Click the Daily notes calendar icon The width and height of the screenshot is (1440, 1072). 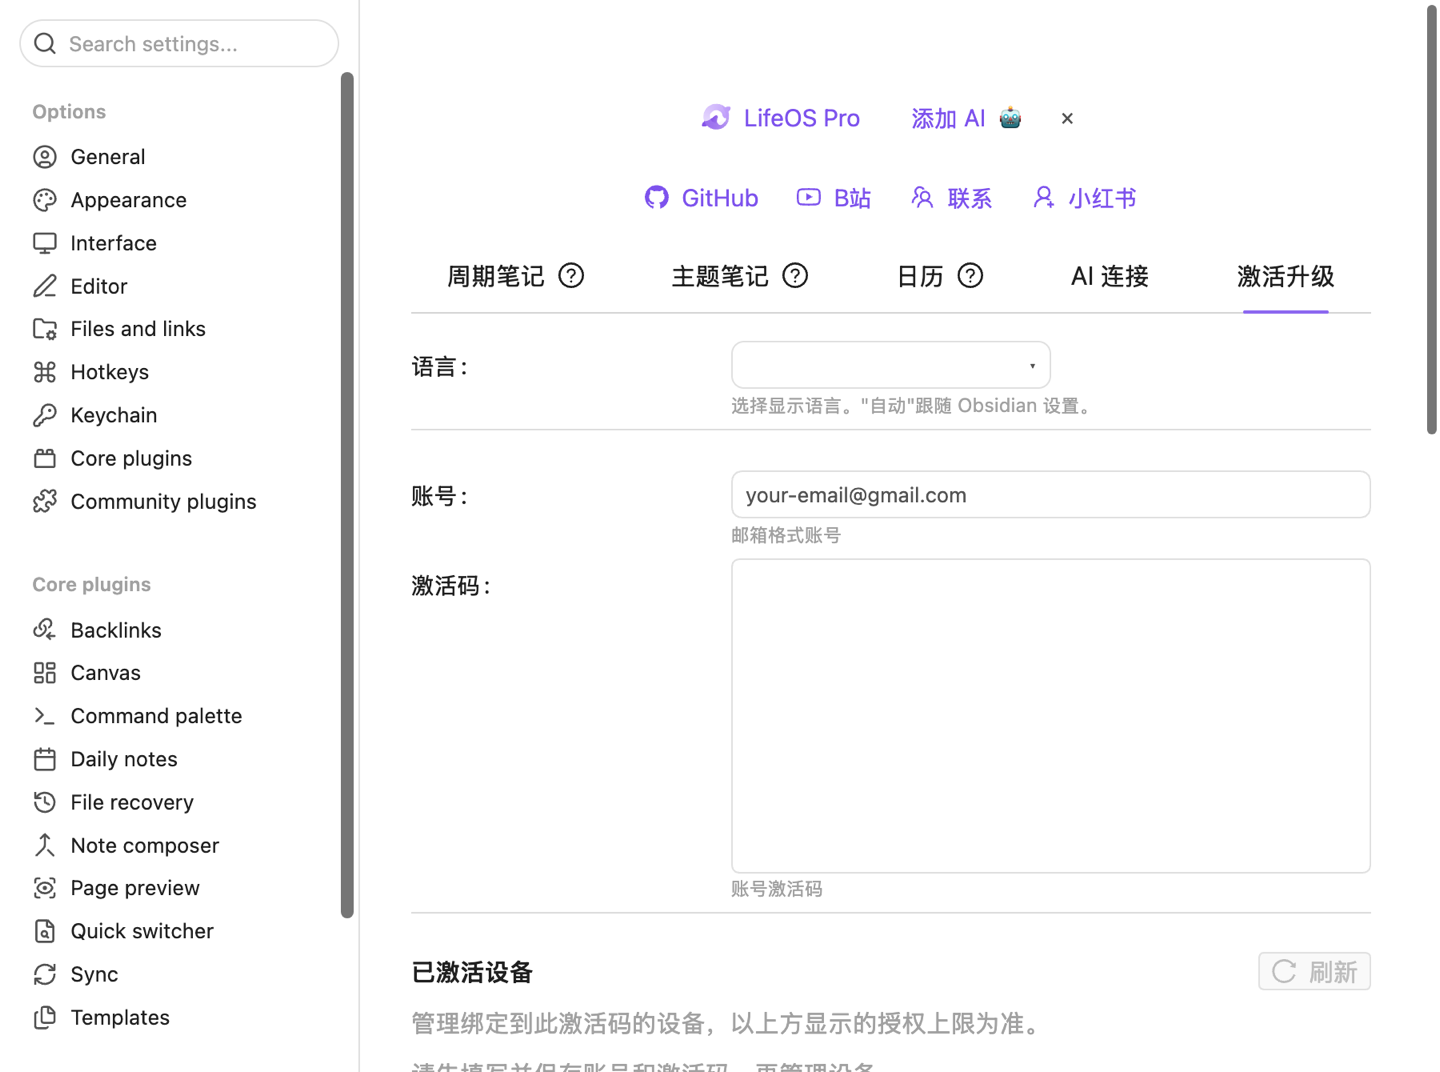(45, 759)
